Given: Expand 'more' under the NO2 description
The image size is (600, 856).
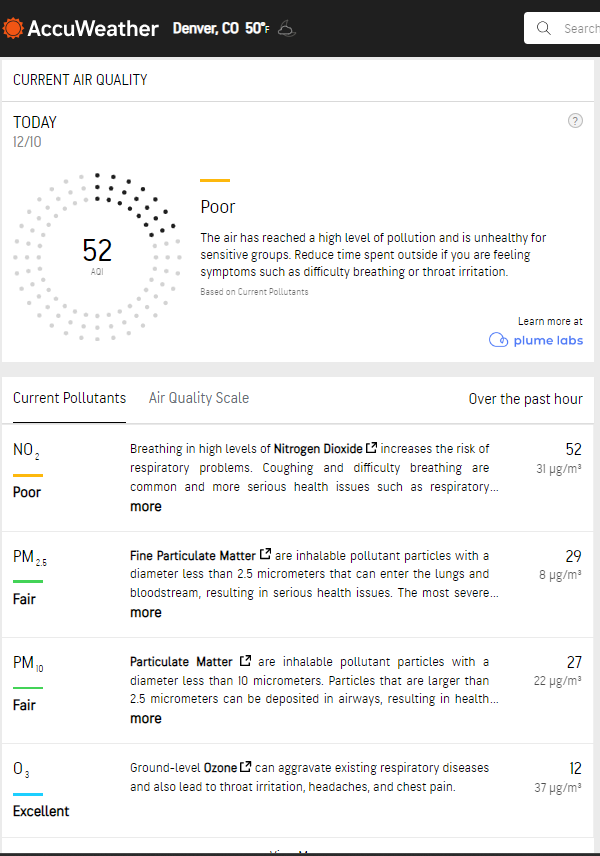Looking at the screenshot, I should tap(146, 506).
